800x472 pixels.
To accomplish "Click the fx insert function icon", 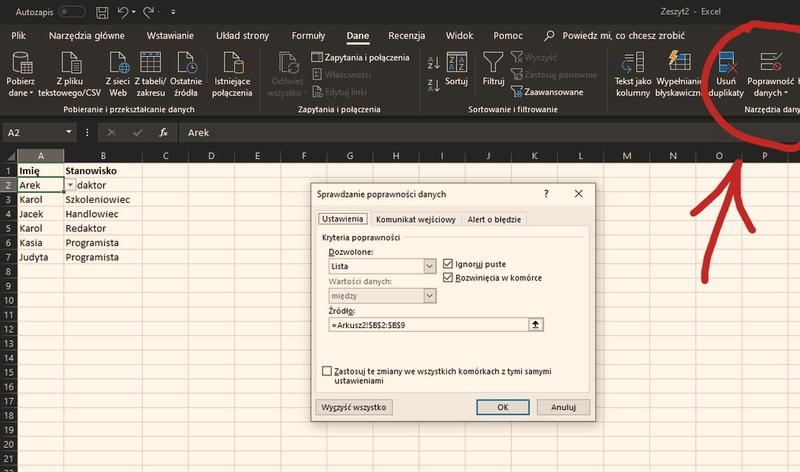I will (163, 133).
